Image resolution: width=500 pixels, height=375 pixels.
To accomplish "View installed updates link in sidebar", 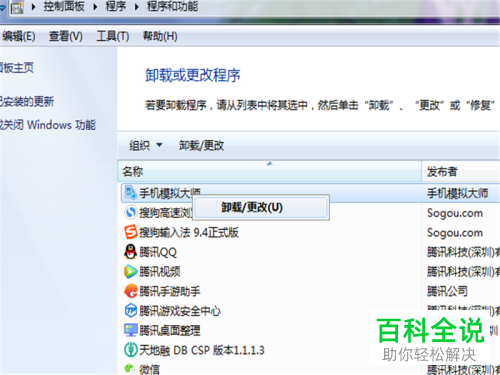I will pyautogui.click(x=27, y=101).
